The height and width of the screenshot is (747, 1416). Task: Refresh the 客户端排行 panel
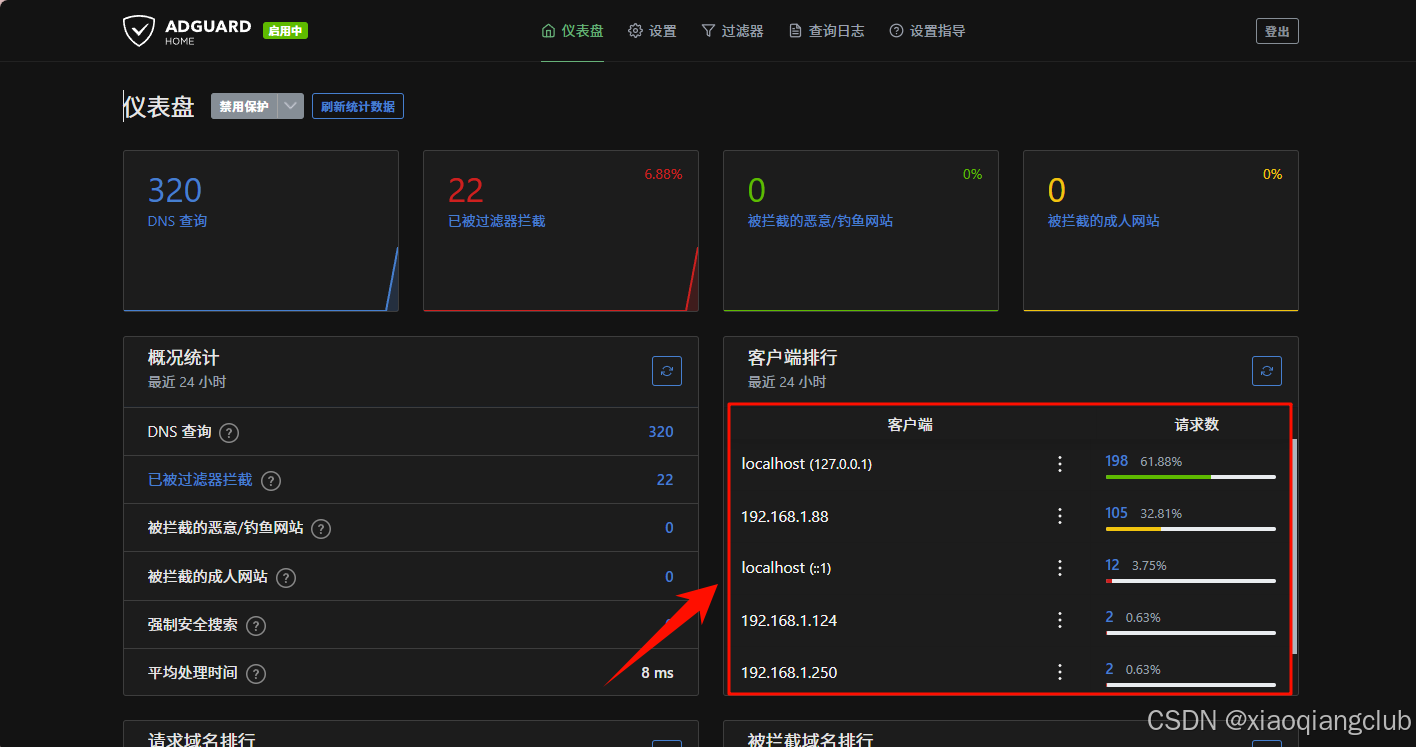point(1266,370)
